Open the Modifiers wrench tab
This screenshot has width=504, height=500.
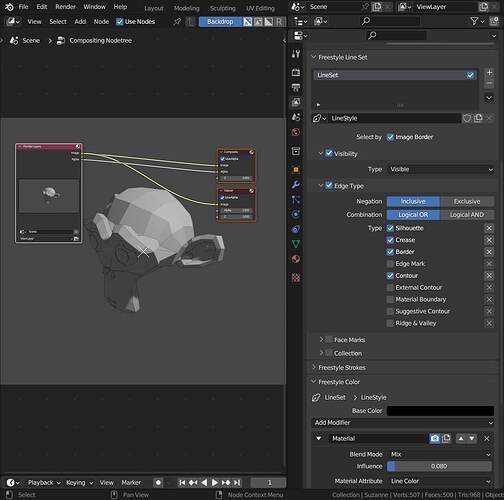click(296, 184)
